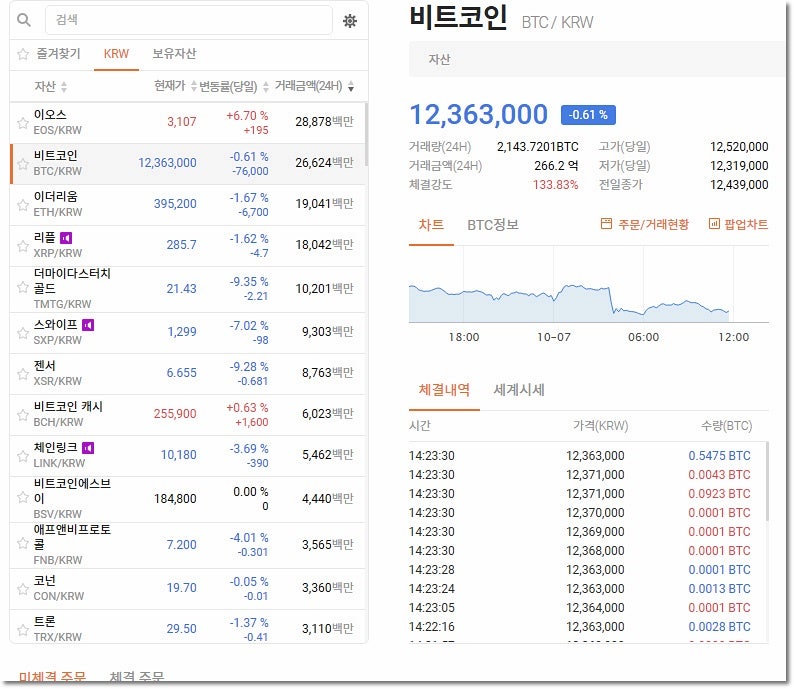The image size is (794, 689).
Task: Select the KRW market tab
Action: 116,54
